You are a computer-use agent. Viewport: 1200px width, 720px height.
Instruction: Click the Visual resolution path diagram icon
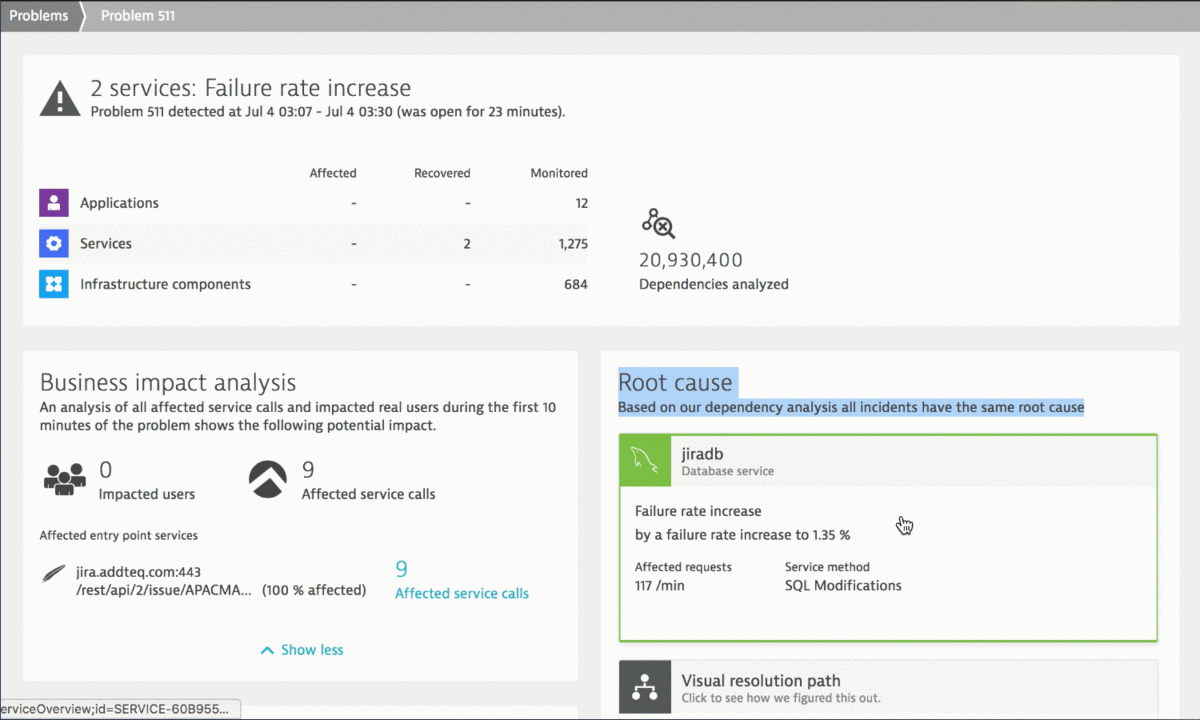coord(645,687)
